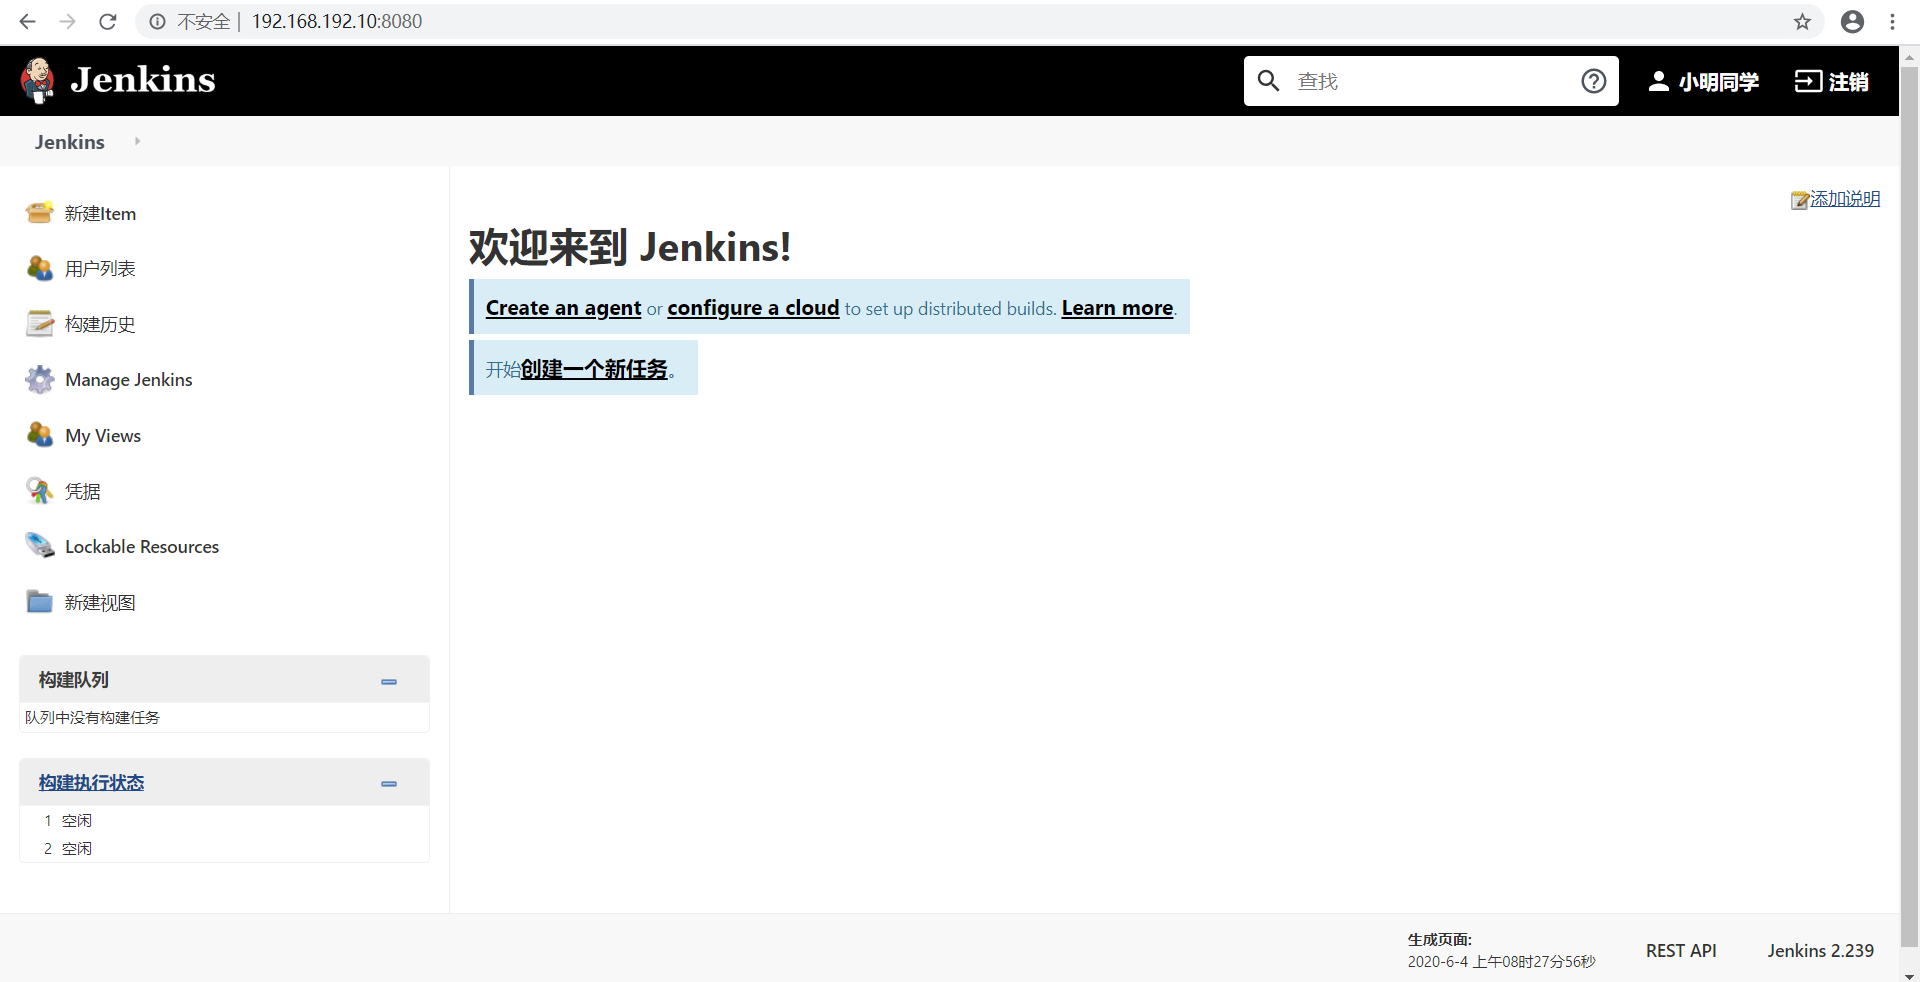Click the My Views people icon
This screenshot has height=982, width=1920.
tap(40, 435)
